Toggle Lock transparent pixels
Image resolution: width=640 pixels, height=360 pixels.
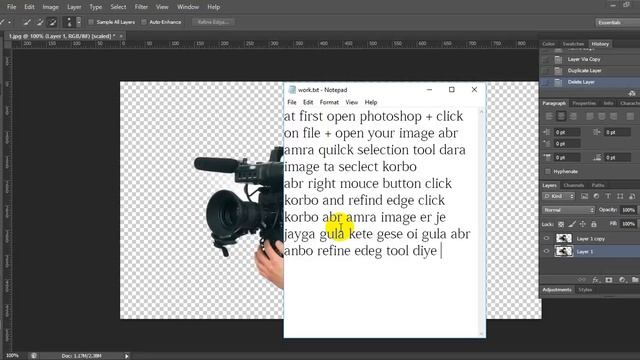coord(561,224)
